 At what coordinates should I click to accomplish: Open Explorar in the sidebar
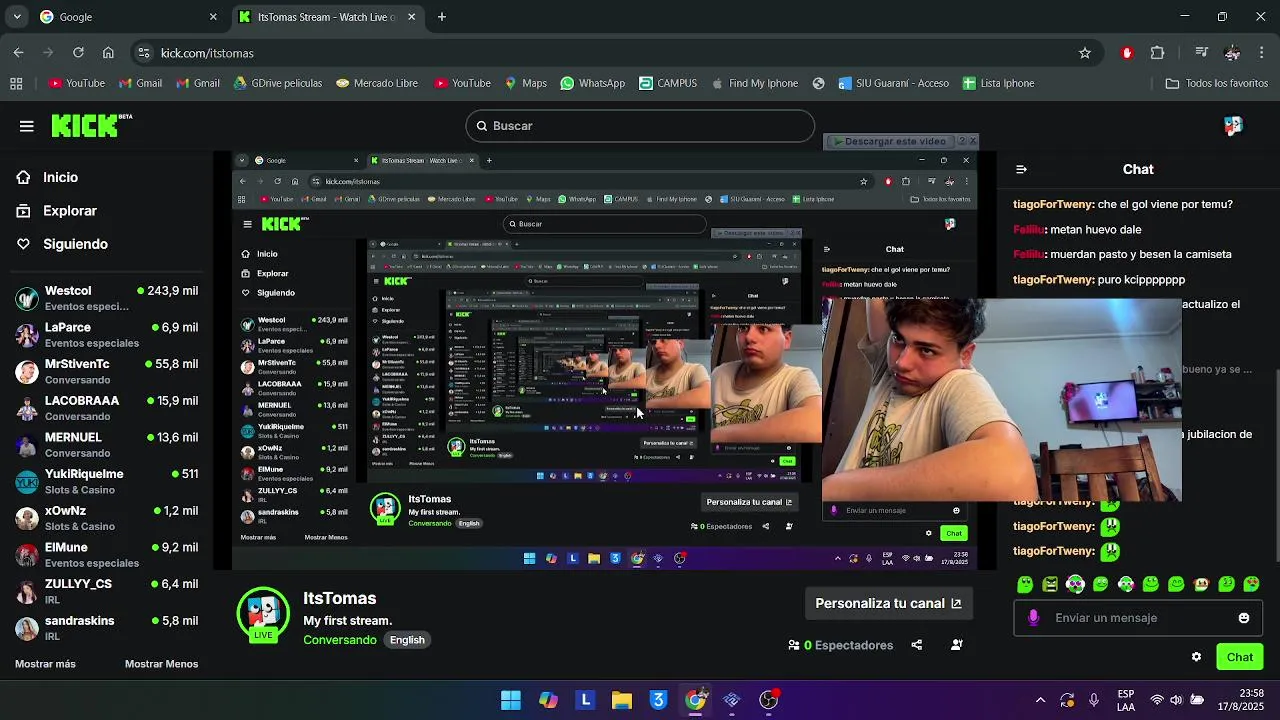coord(57,211)
